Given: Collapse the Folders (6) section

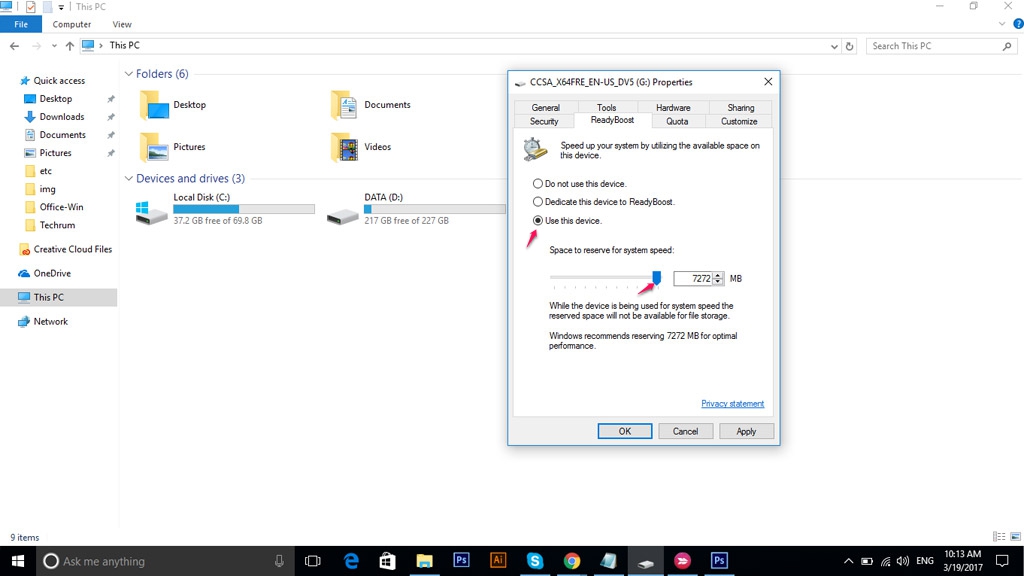Looking at the screenshot, I should click(129, 74).
